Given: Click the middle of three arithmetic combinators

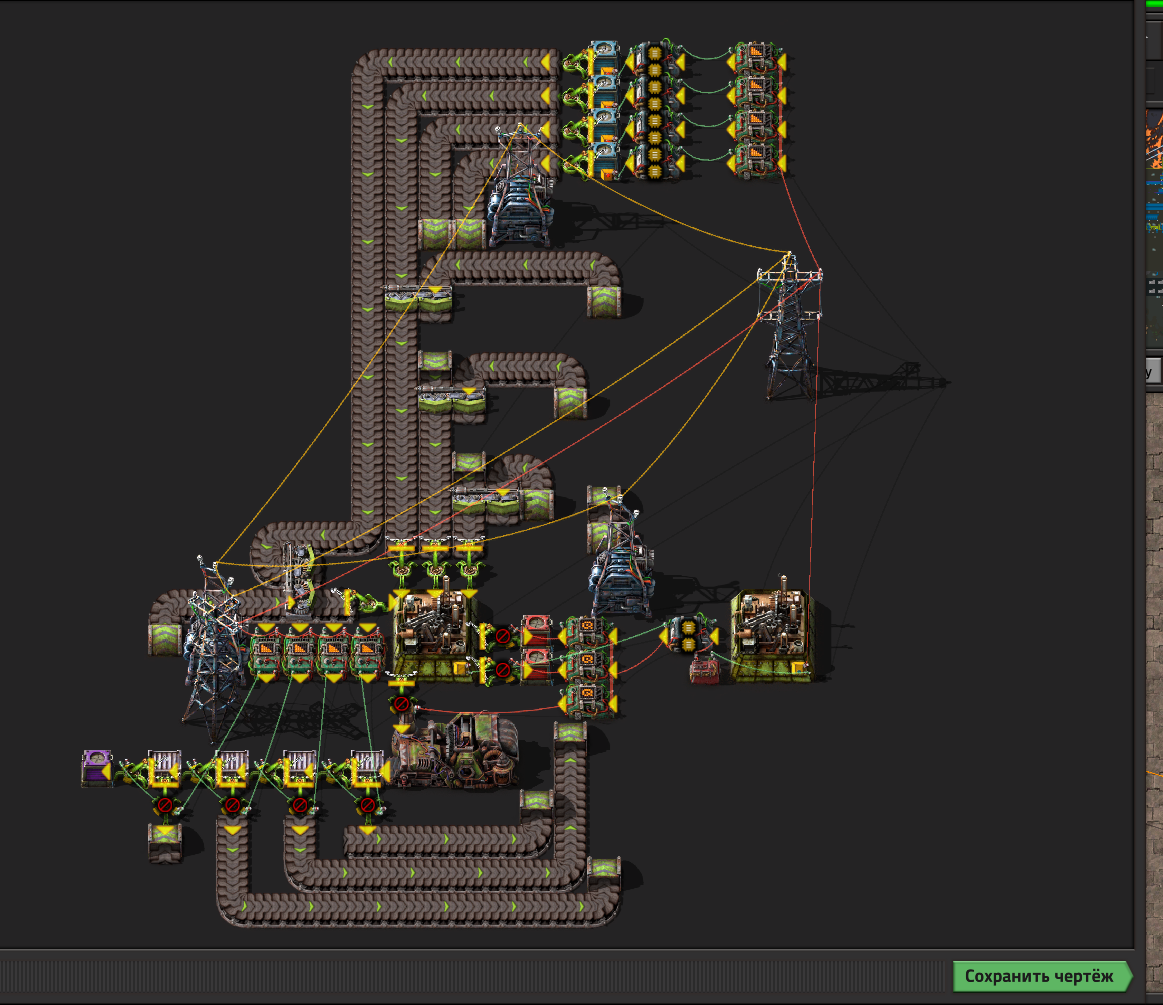Looking at the screenshot, I should 588,666.
